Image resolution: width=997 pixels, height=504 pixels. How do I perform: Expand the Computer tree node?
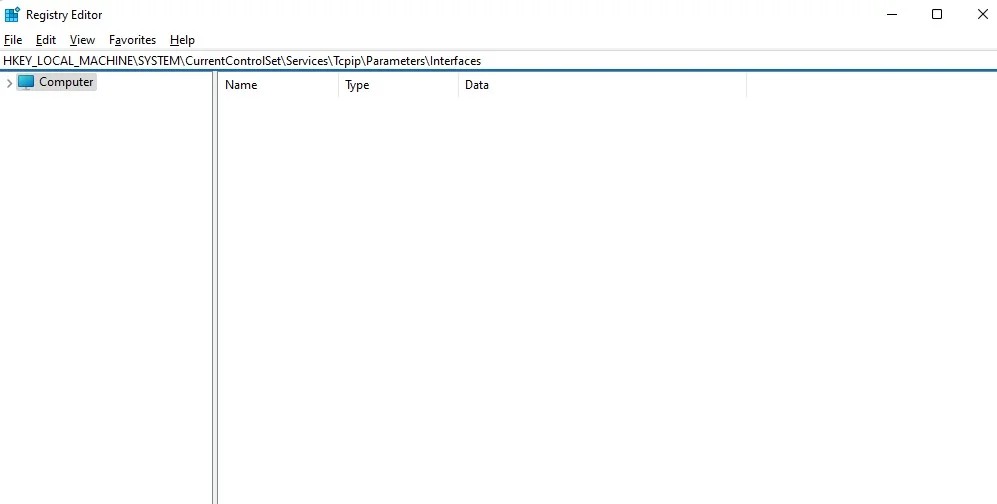pos(9,83)
